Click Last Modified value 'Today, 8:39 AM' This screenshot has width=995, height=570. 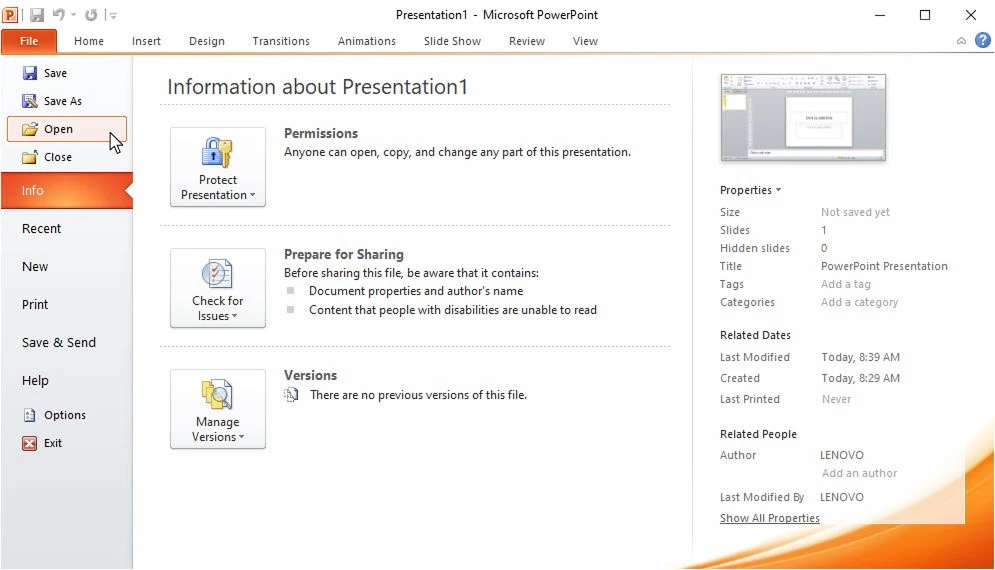pos(860,357)
